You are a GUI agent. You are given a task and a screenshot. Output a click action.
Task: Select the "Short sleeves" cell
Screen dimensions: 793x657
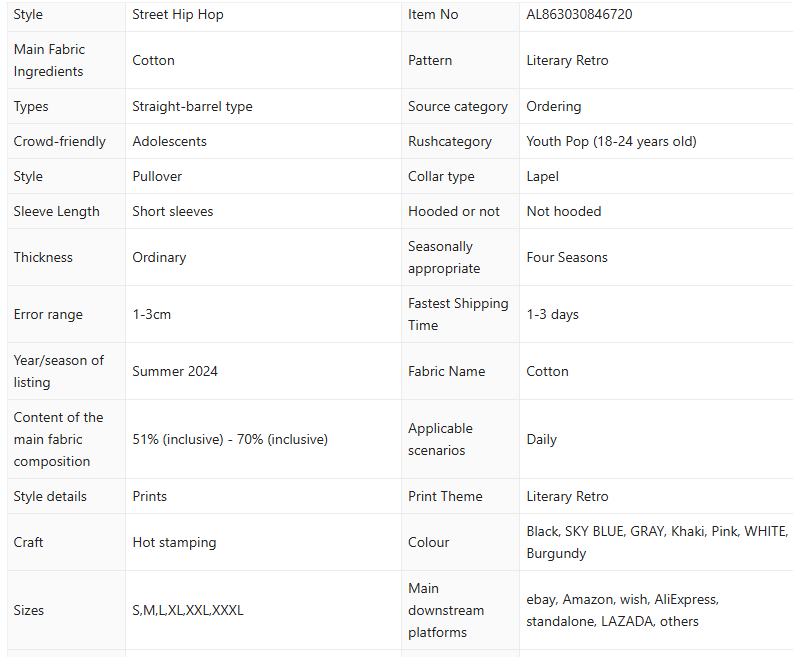pyautogui.click(x=172, y=211)
